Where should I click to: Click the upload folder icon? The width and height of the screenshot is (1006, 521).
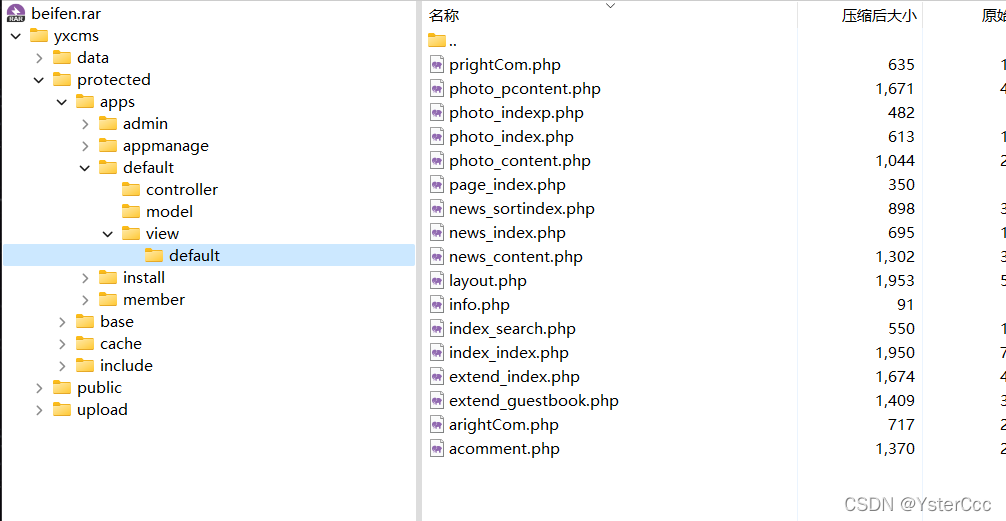[62, 409]
